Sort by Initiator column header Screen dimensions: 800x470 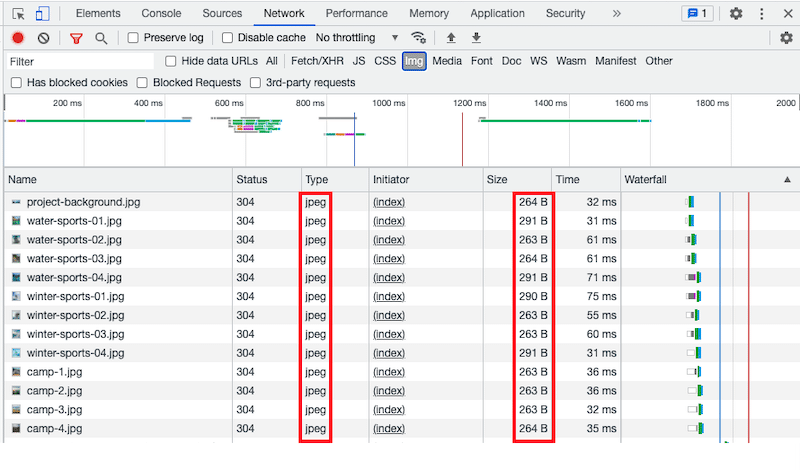coord(426,180)
